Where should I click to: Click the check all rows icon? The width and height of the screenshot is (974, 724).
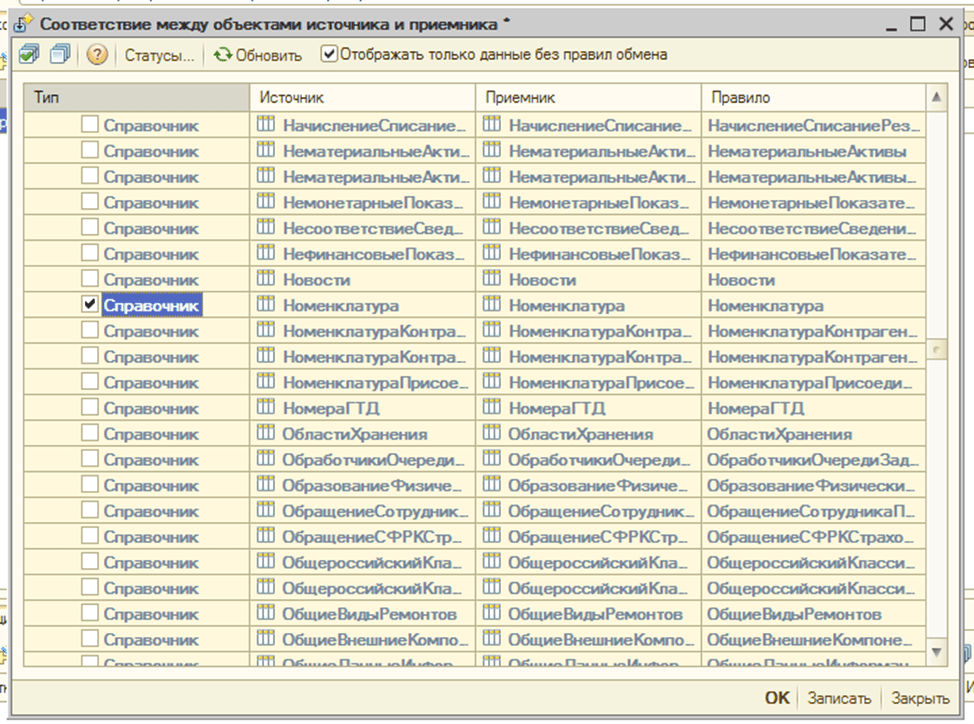[29, 54]
